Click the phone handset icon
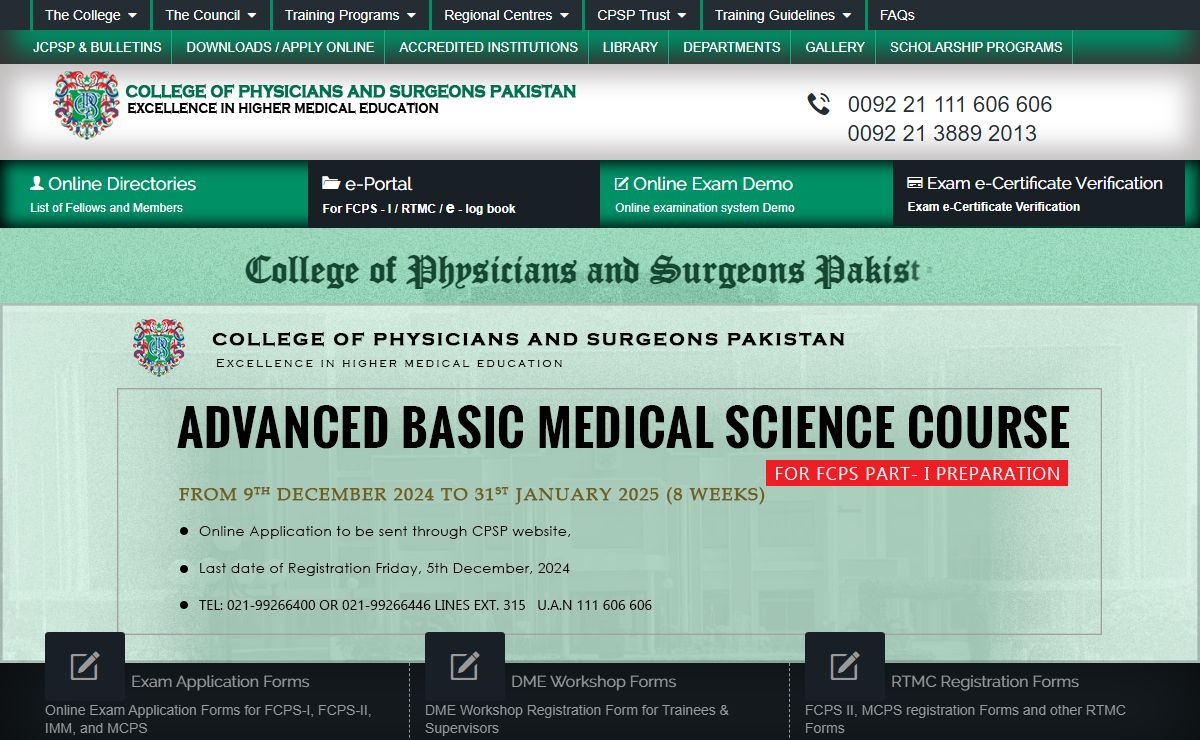The width and height of the screenshot is (1200, 740). coord(819,104)
